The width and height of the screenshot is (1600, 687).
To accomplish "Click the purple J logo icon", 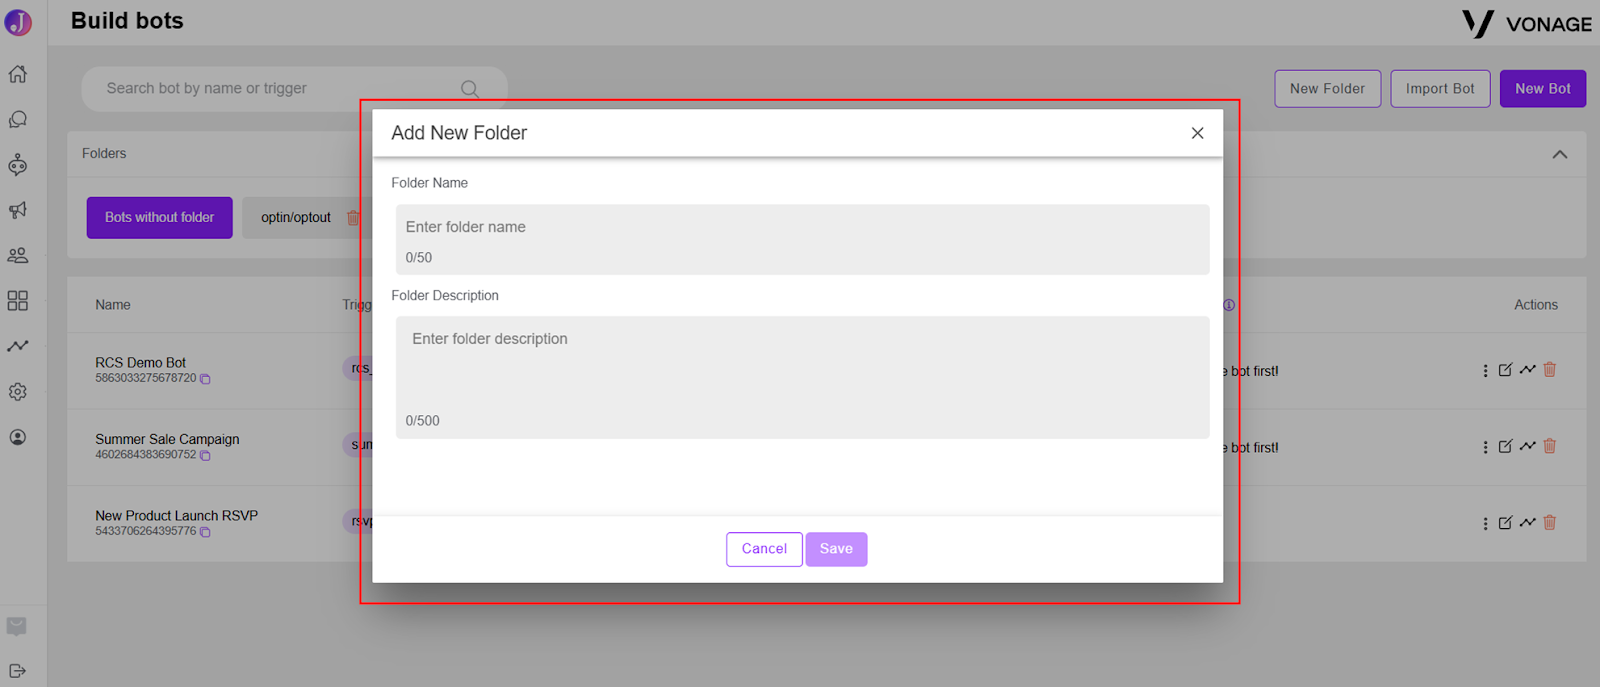I will 18,21.
